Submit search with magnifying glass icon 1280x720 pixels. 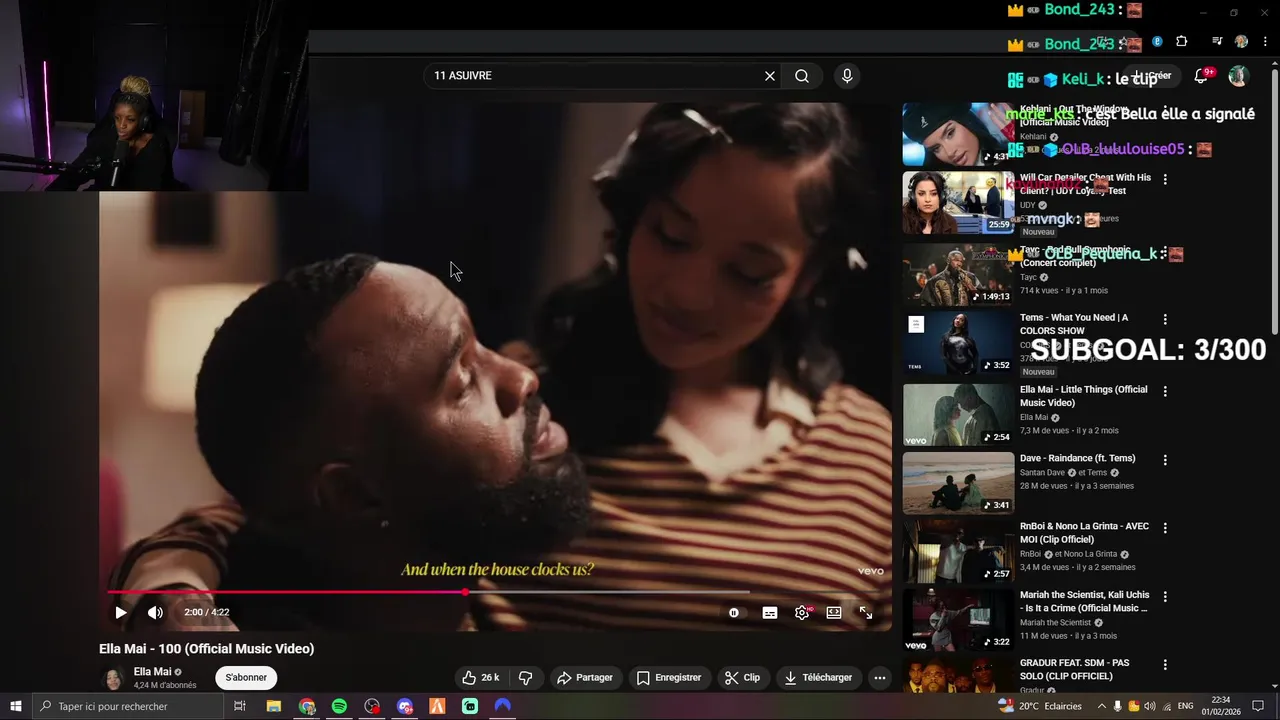tap(802, 76)
